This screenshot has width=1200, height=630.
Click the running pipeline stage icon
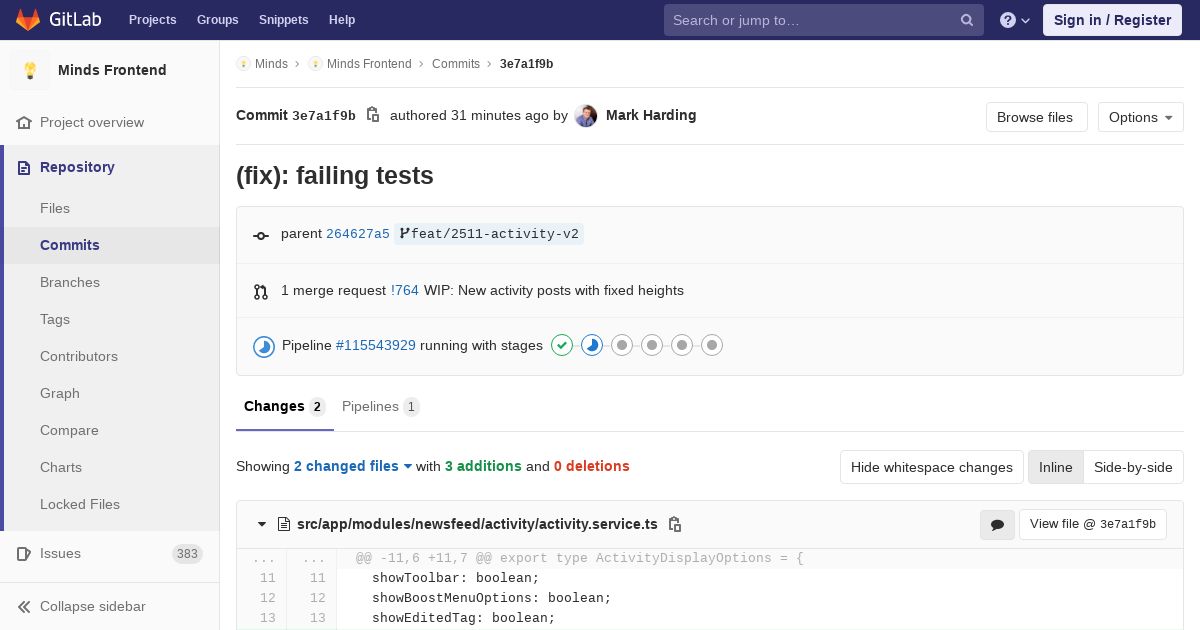(592, 346)
